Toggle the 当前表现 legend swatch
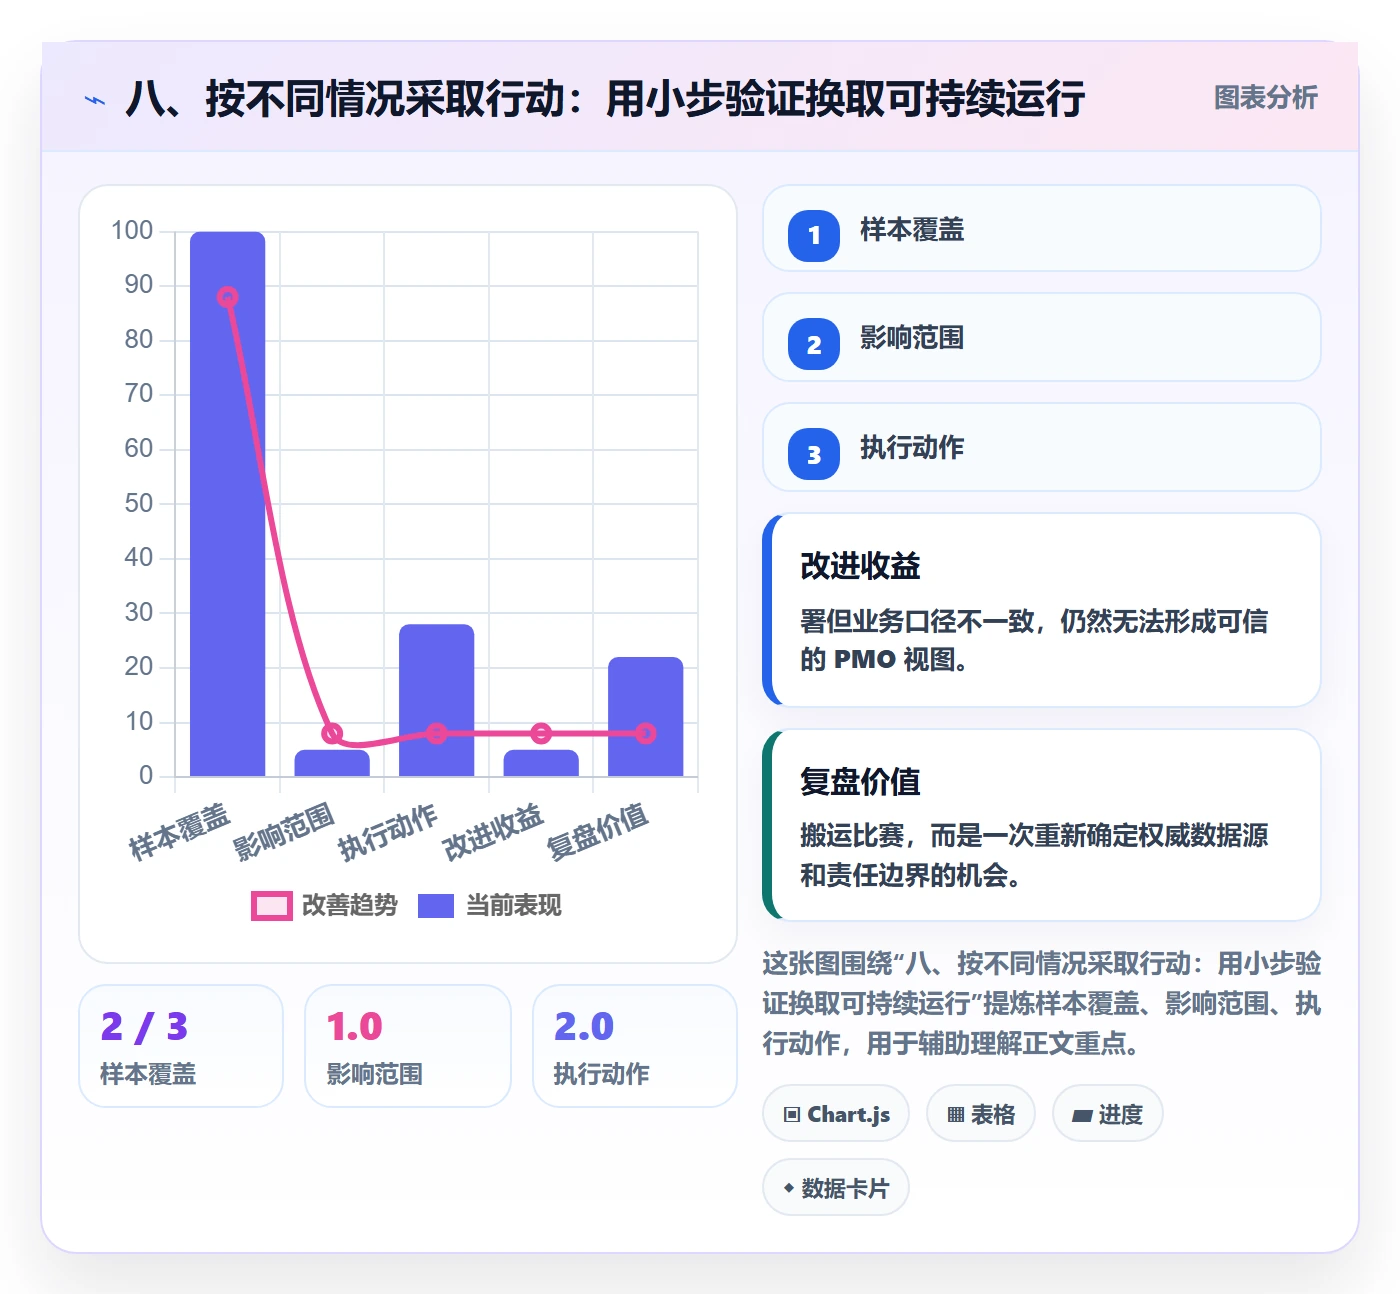 pyautogui.click(x=436, y=906)
